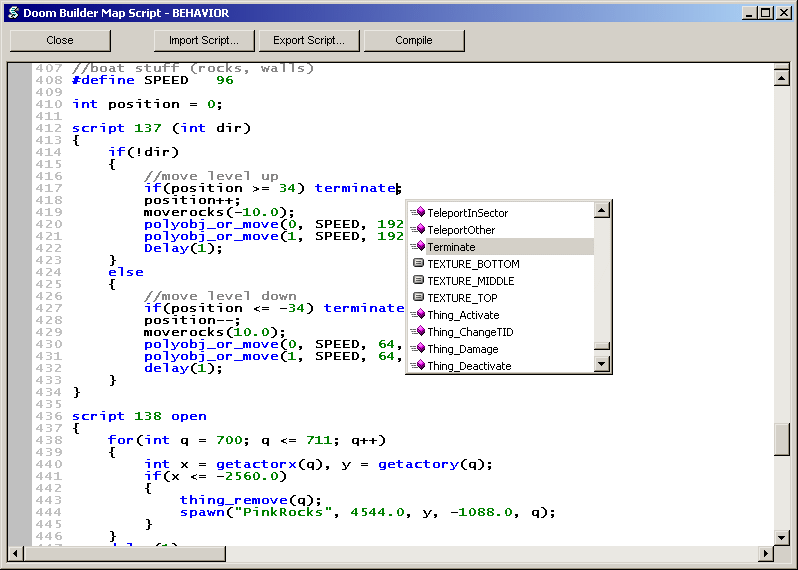The image size is (798, 570).
Task: Click the editor's vertical scrollbar thumb
Action: [782, 439]
